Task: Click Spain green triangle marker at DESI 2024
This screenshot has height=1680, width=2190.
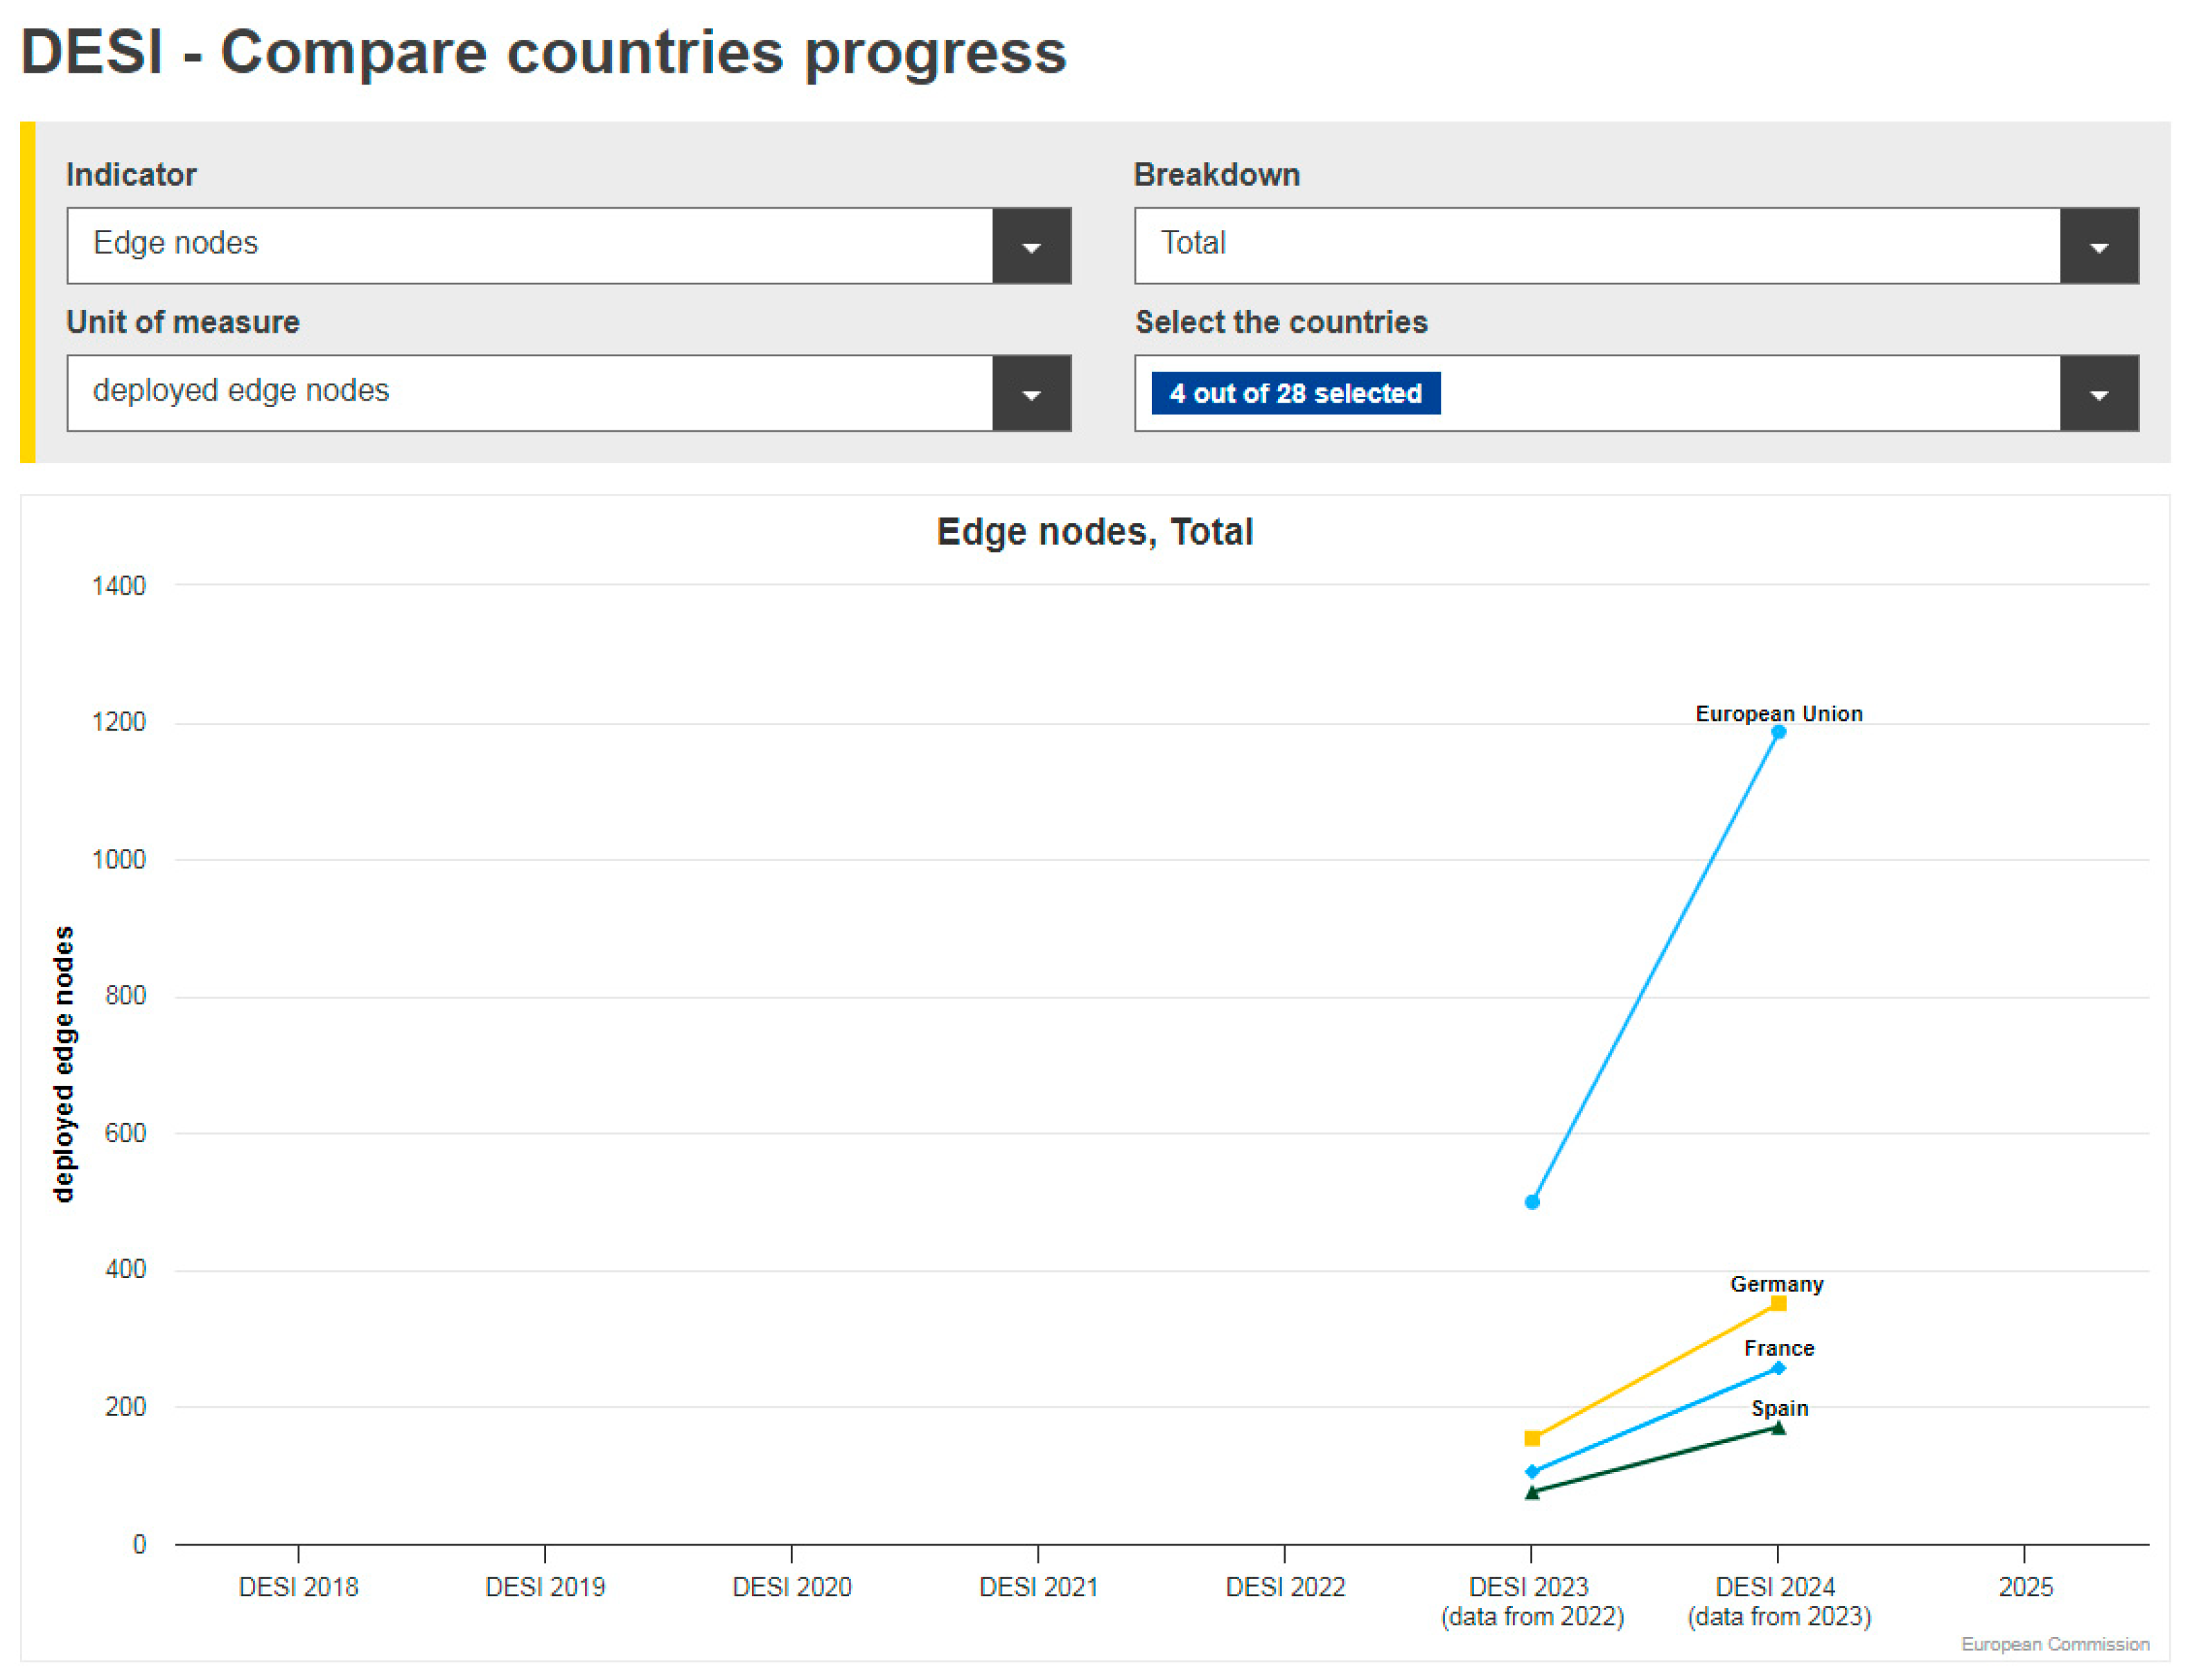Action: coord(1778,1428)
